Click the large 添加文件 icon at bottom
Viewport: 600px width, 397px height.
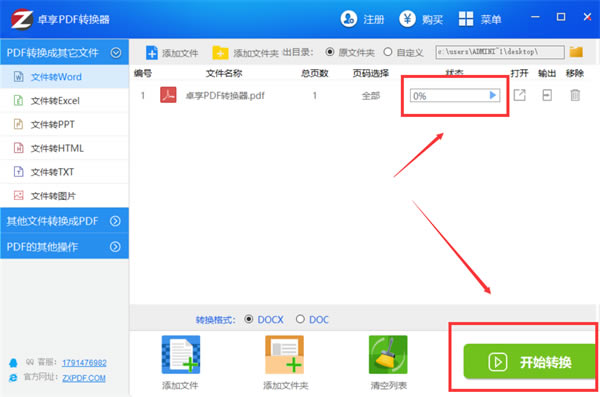[x=181, y=355]
